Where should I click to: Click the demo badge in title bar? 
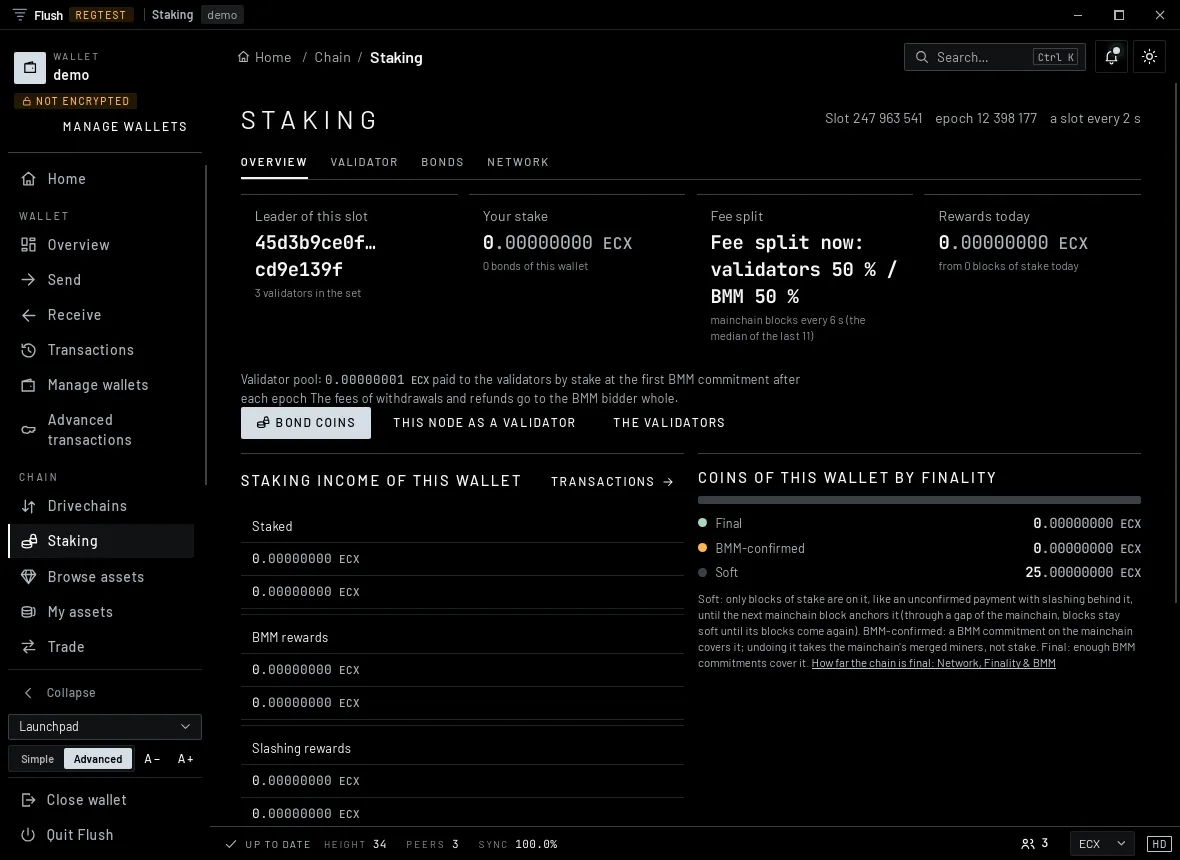pyautogui.click(x=222, y=15)
